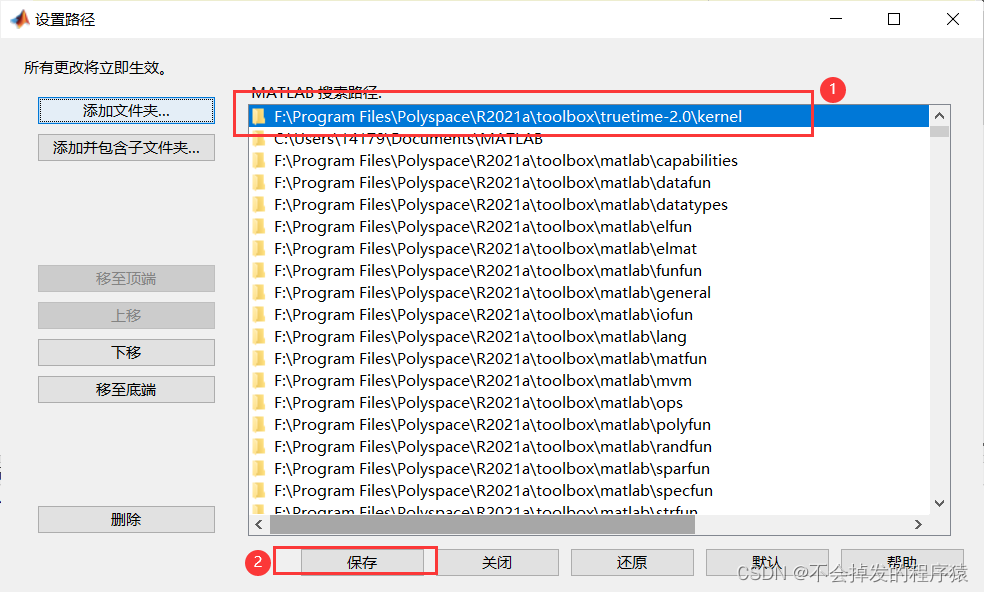Click the vertical scrollbar down arrow
This screenshot has height=592, width=984.
pyautogui.click(x=939, y=503)
